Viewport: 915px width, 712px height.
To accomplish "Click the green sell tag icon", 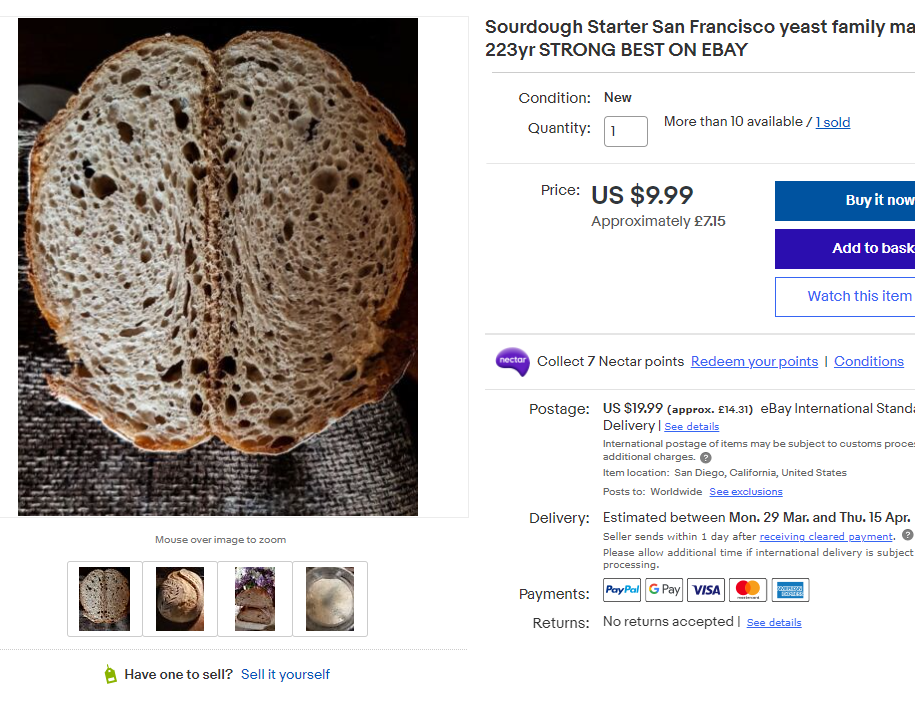I will 110,674.
